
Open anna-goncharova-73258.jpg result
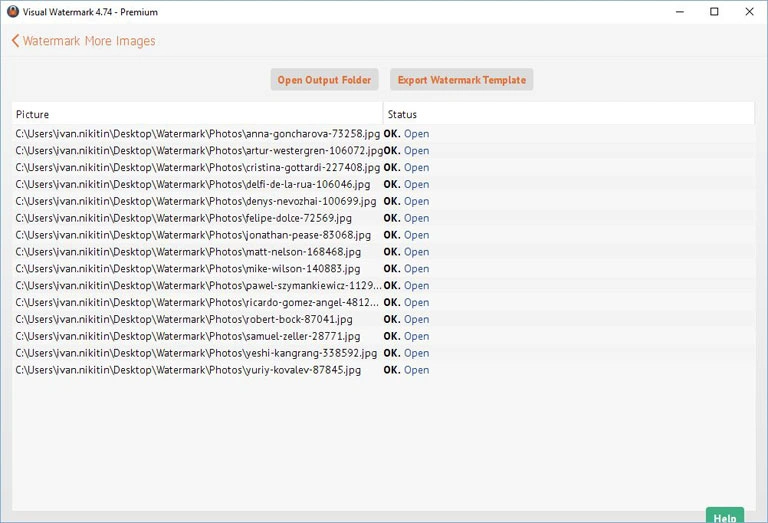pos(417,134)
